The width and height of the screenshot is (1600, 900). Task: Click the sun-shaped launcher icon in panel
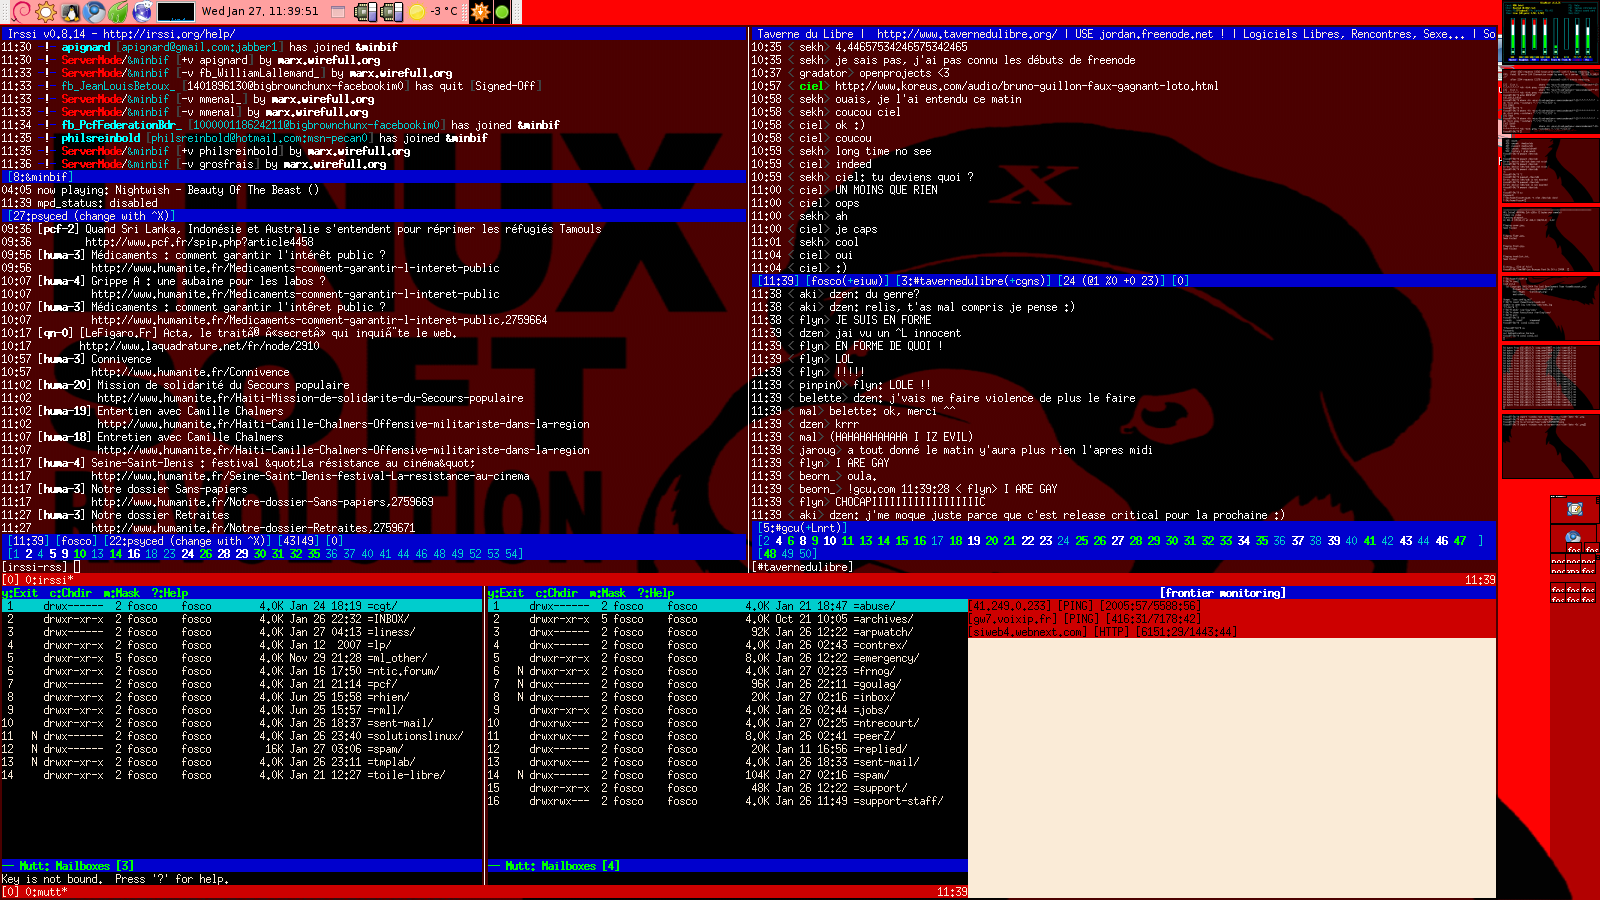(46, 12)
